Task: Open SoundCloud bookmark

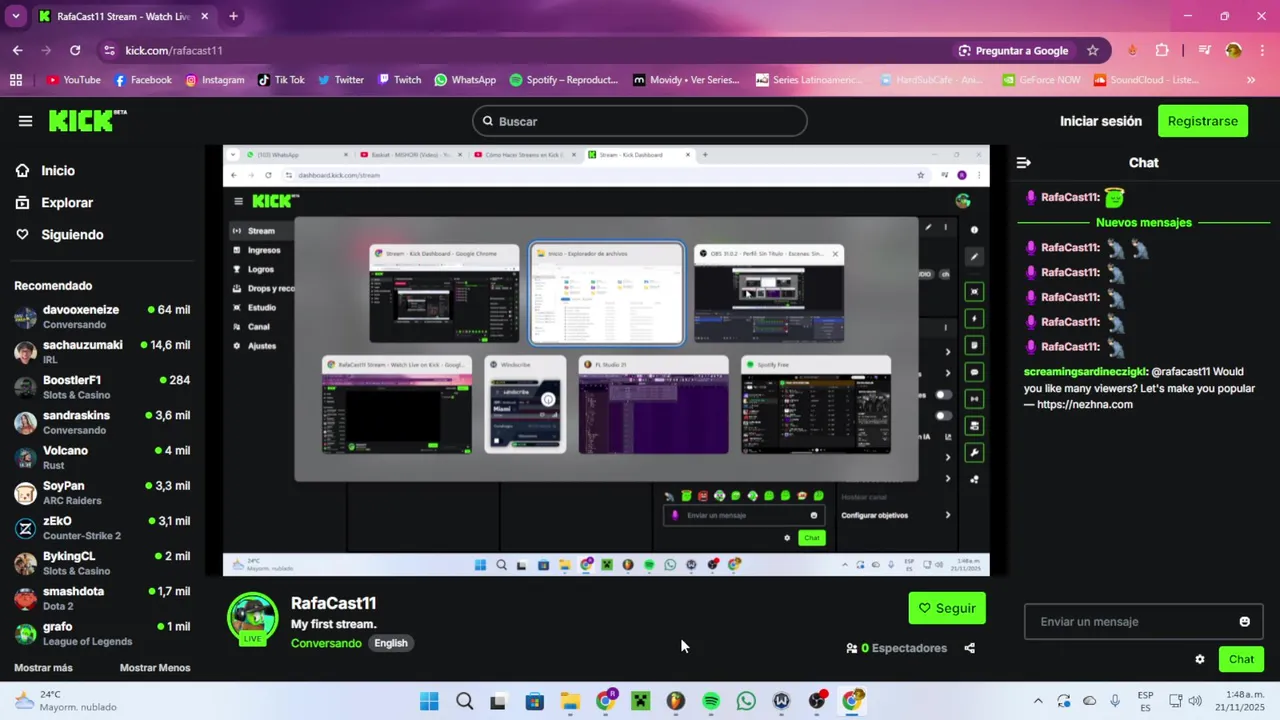Action: [x=1145, y=80]
